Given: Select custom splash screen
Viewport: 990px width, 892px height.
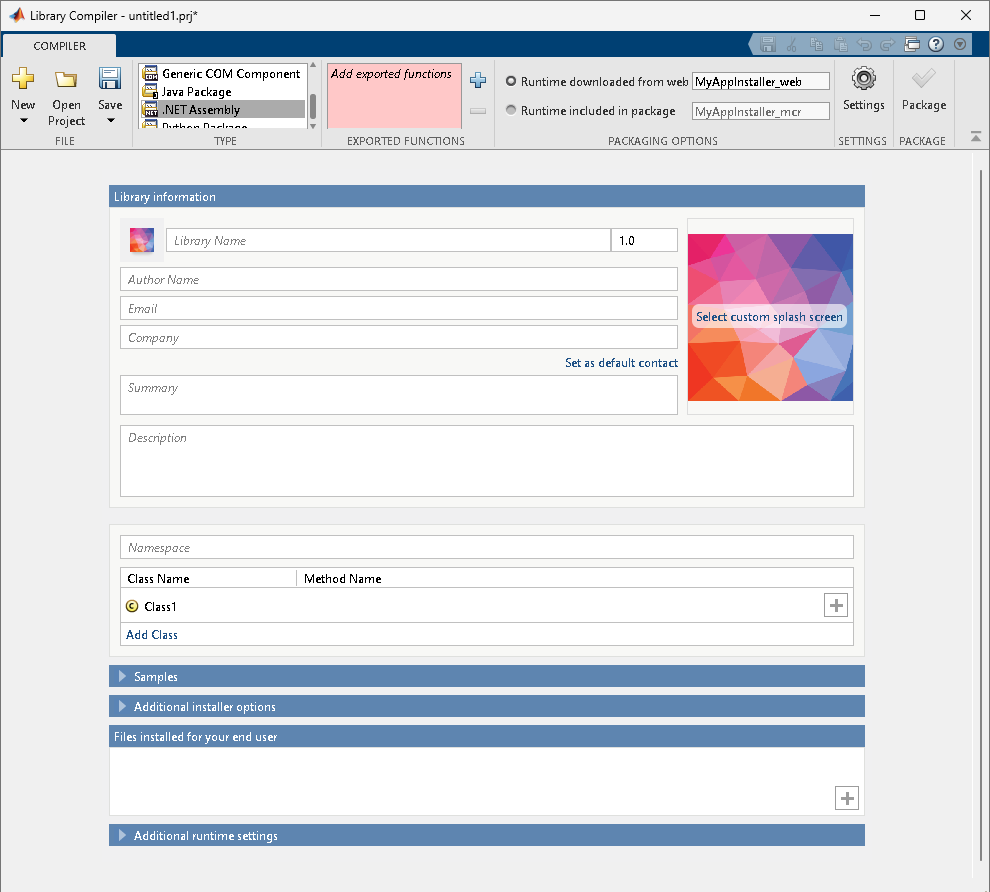Looking at the screenshot, I should (x=768, y=317).
